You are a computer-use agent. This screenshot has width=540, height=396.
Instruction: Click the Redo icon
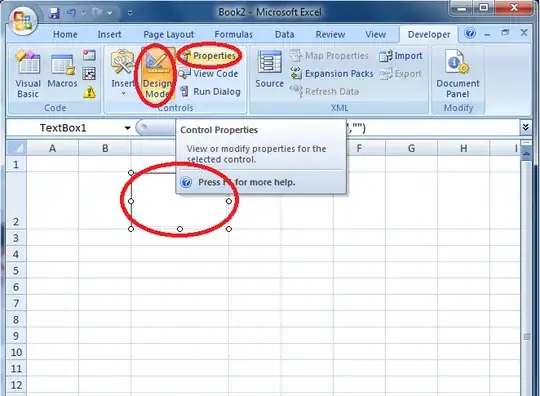[97, 13]
